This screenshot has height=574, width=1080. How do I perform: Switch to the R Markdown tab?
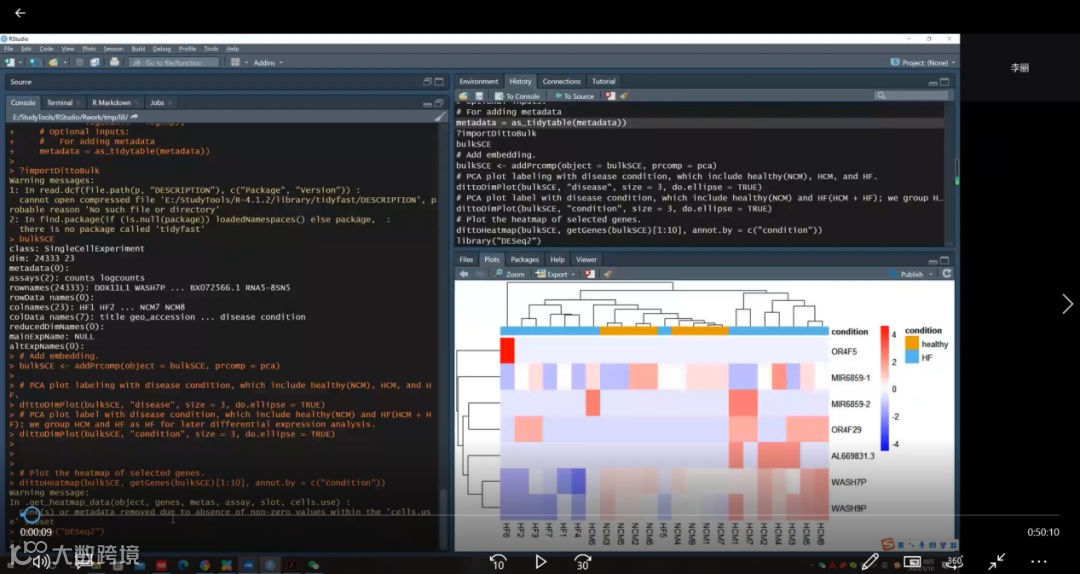click(112, 102)
